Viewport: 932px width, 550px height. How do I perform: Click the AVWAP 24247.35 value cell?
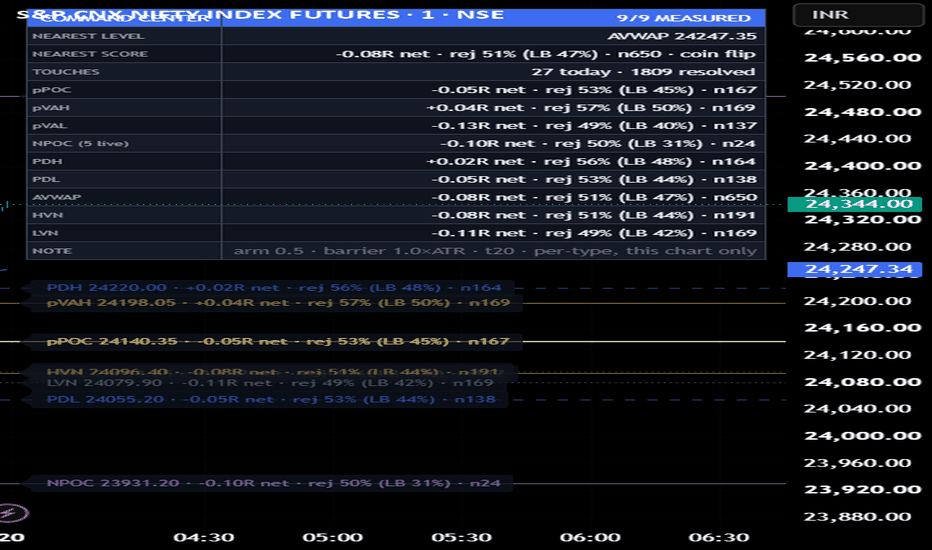pyautogui.click(x=682, y=36)
